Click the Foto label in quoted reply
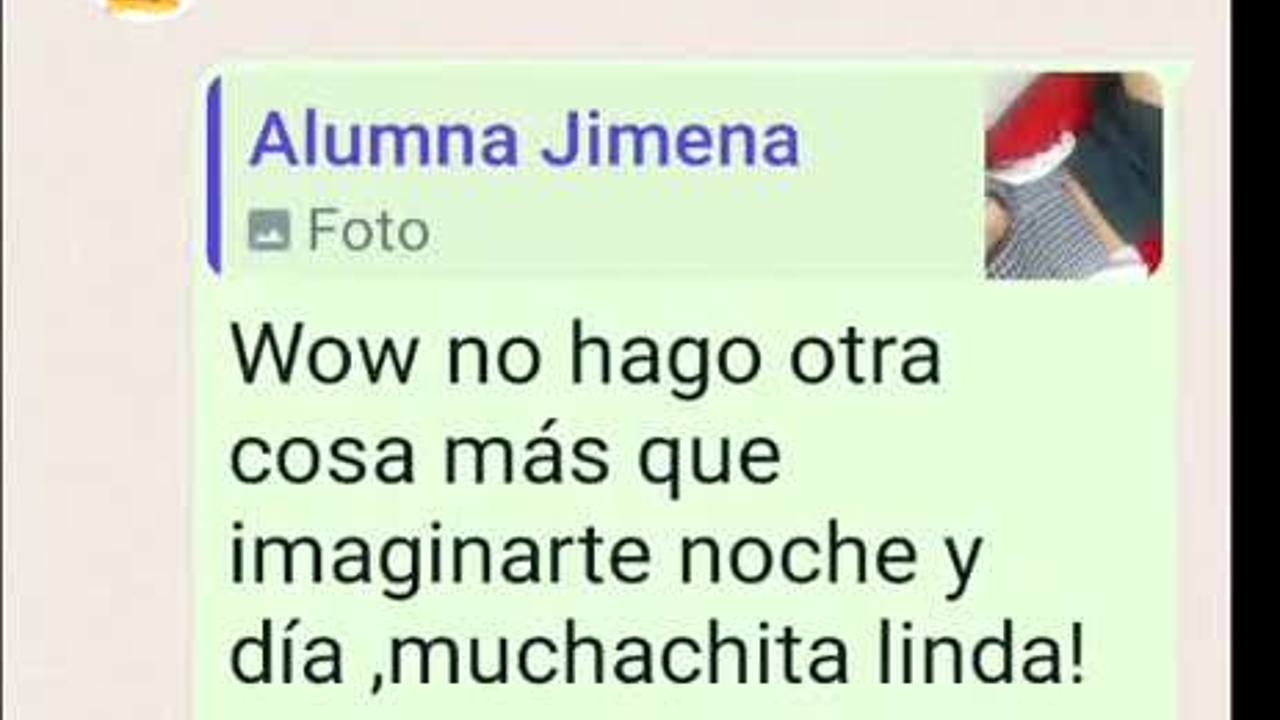 point(368,231)
